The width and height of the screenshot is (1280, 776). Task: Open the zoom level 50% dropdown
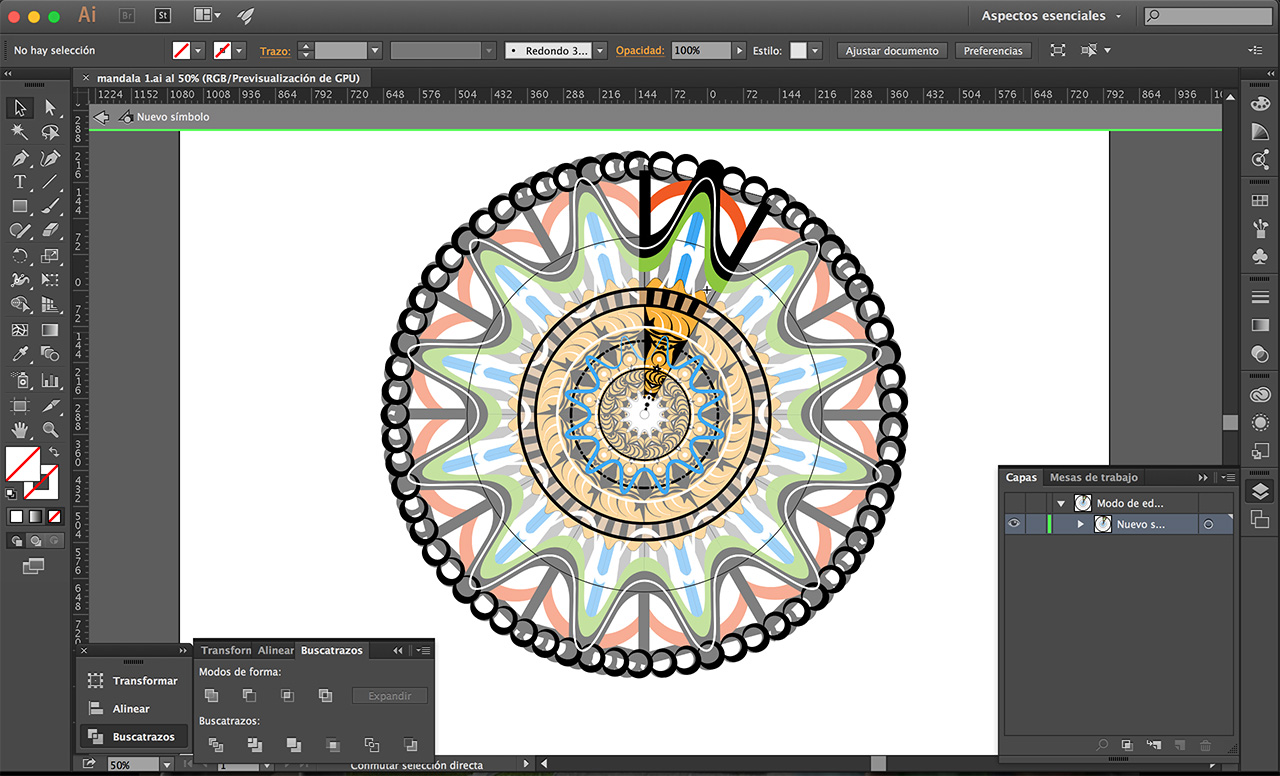[166, 765]
